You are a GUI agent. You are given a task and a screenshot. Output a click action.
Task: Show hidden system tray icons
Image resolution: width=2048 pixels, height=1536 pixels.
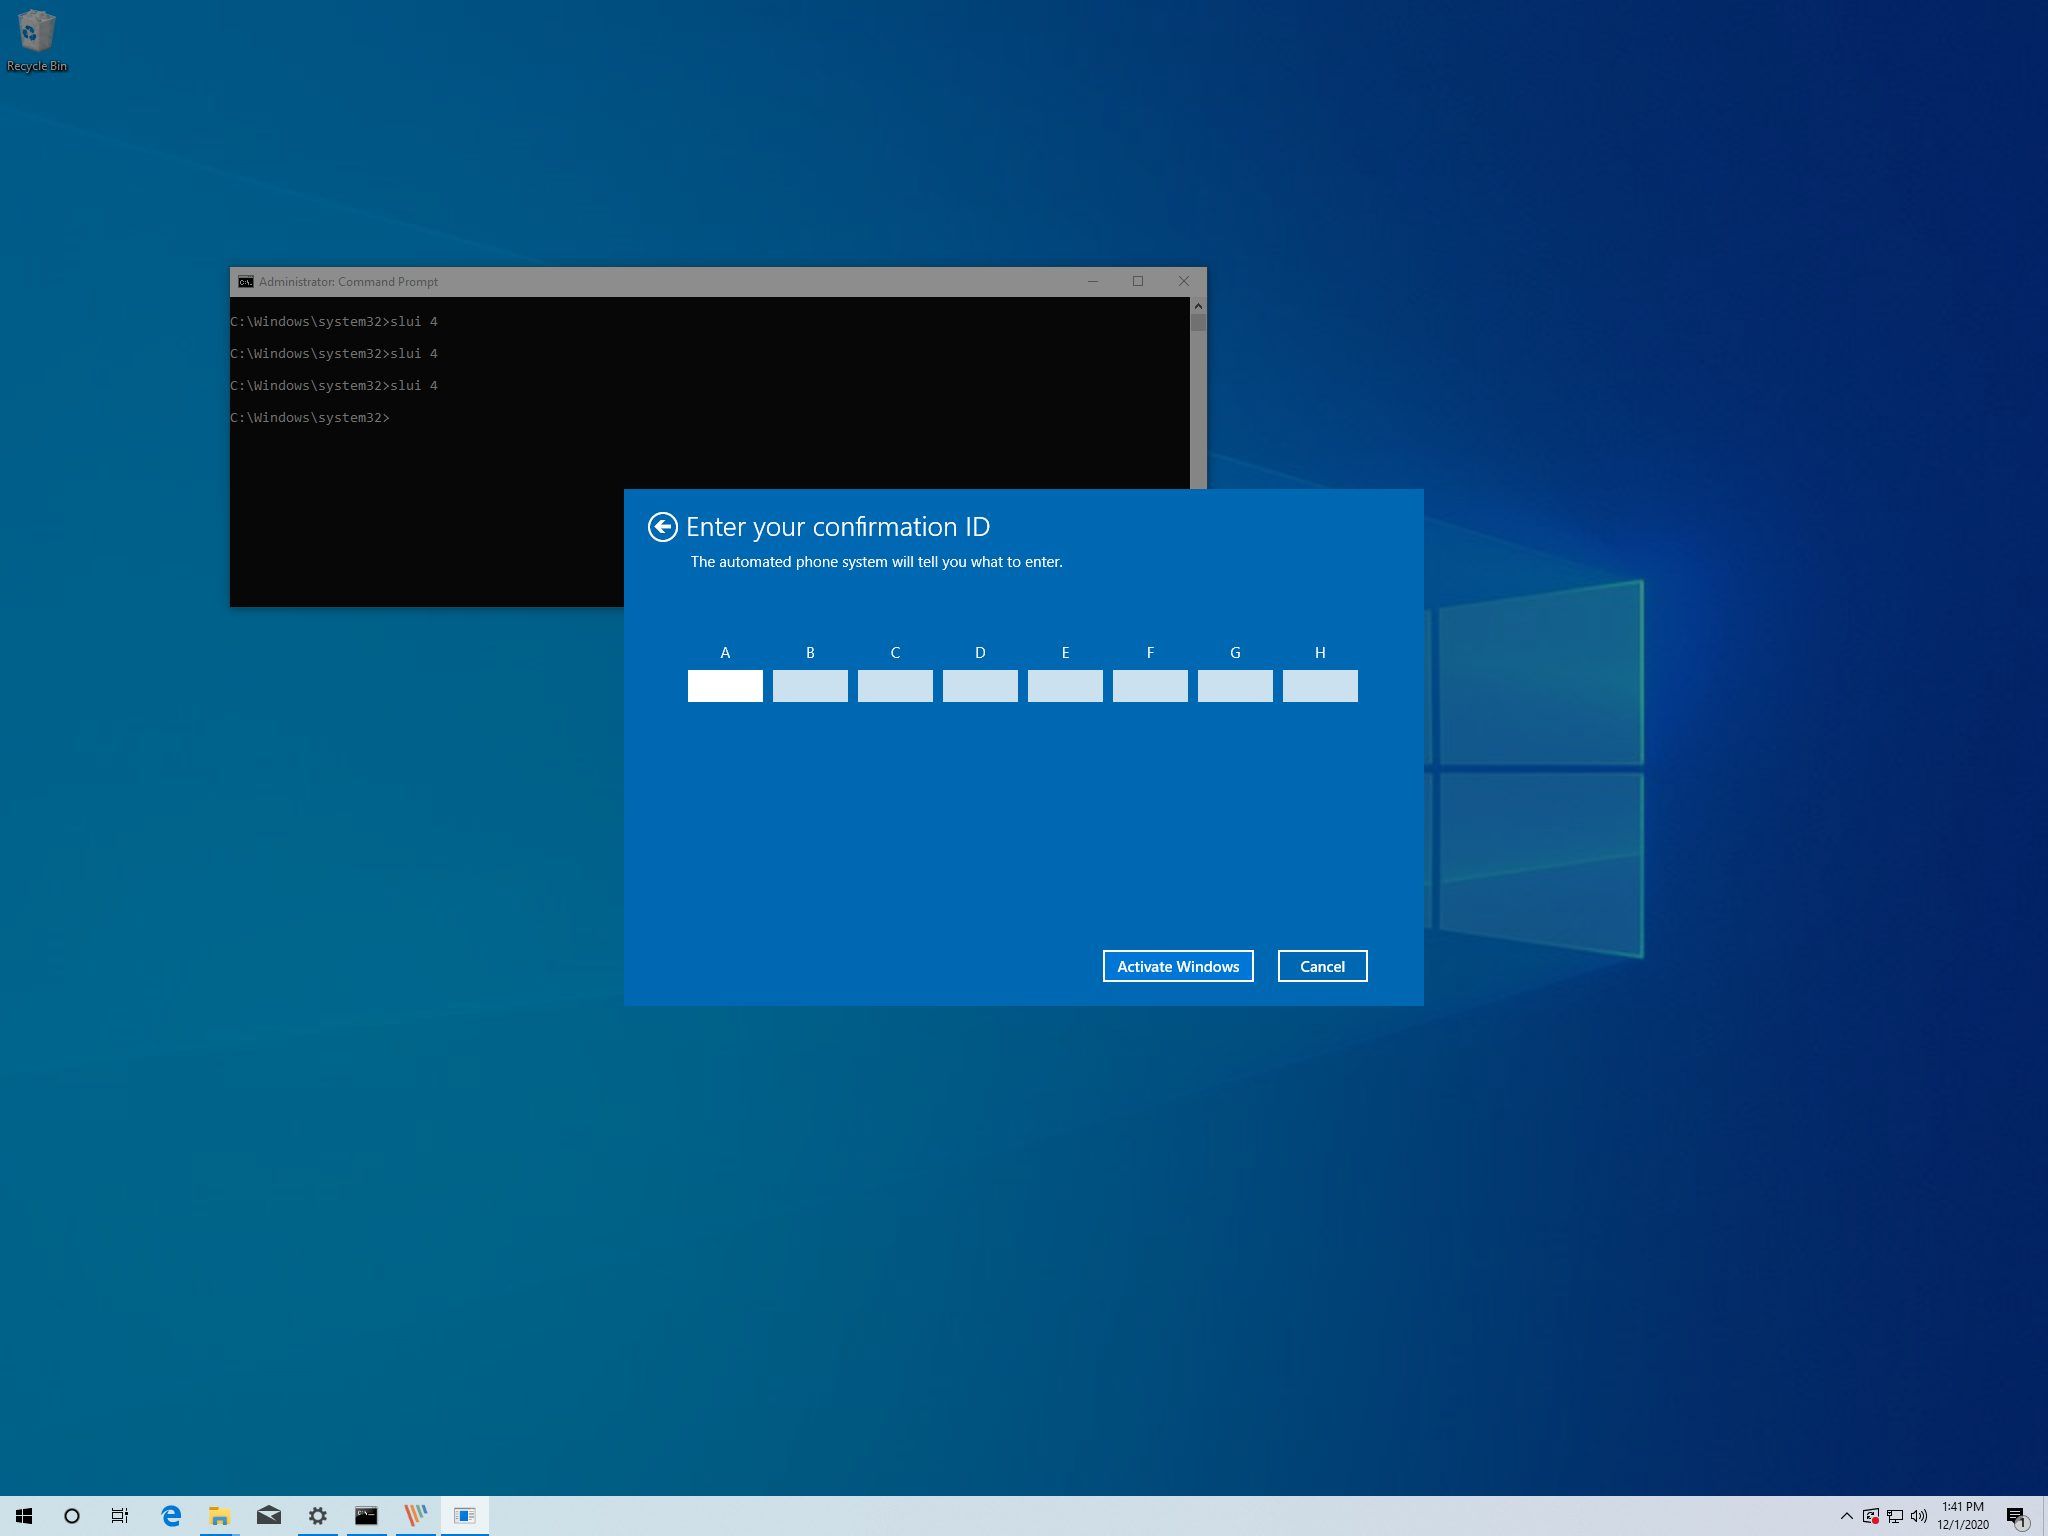(x=1847, y=1516)
